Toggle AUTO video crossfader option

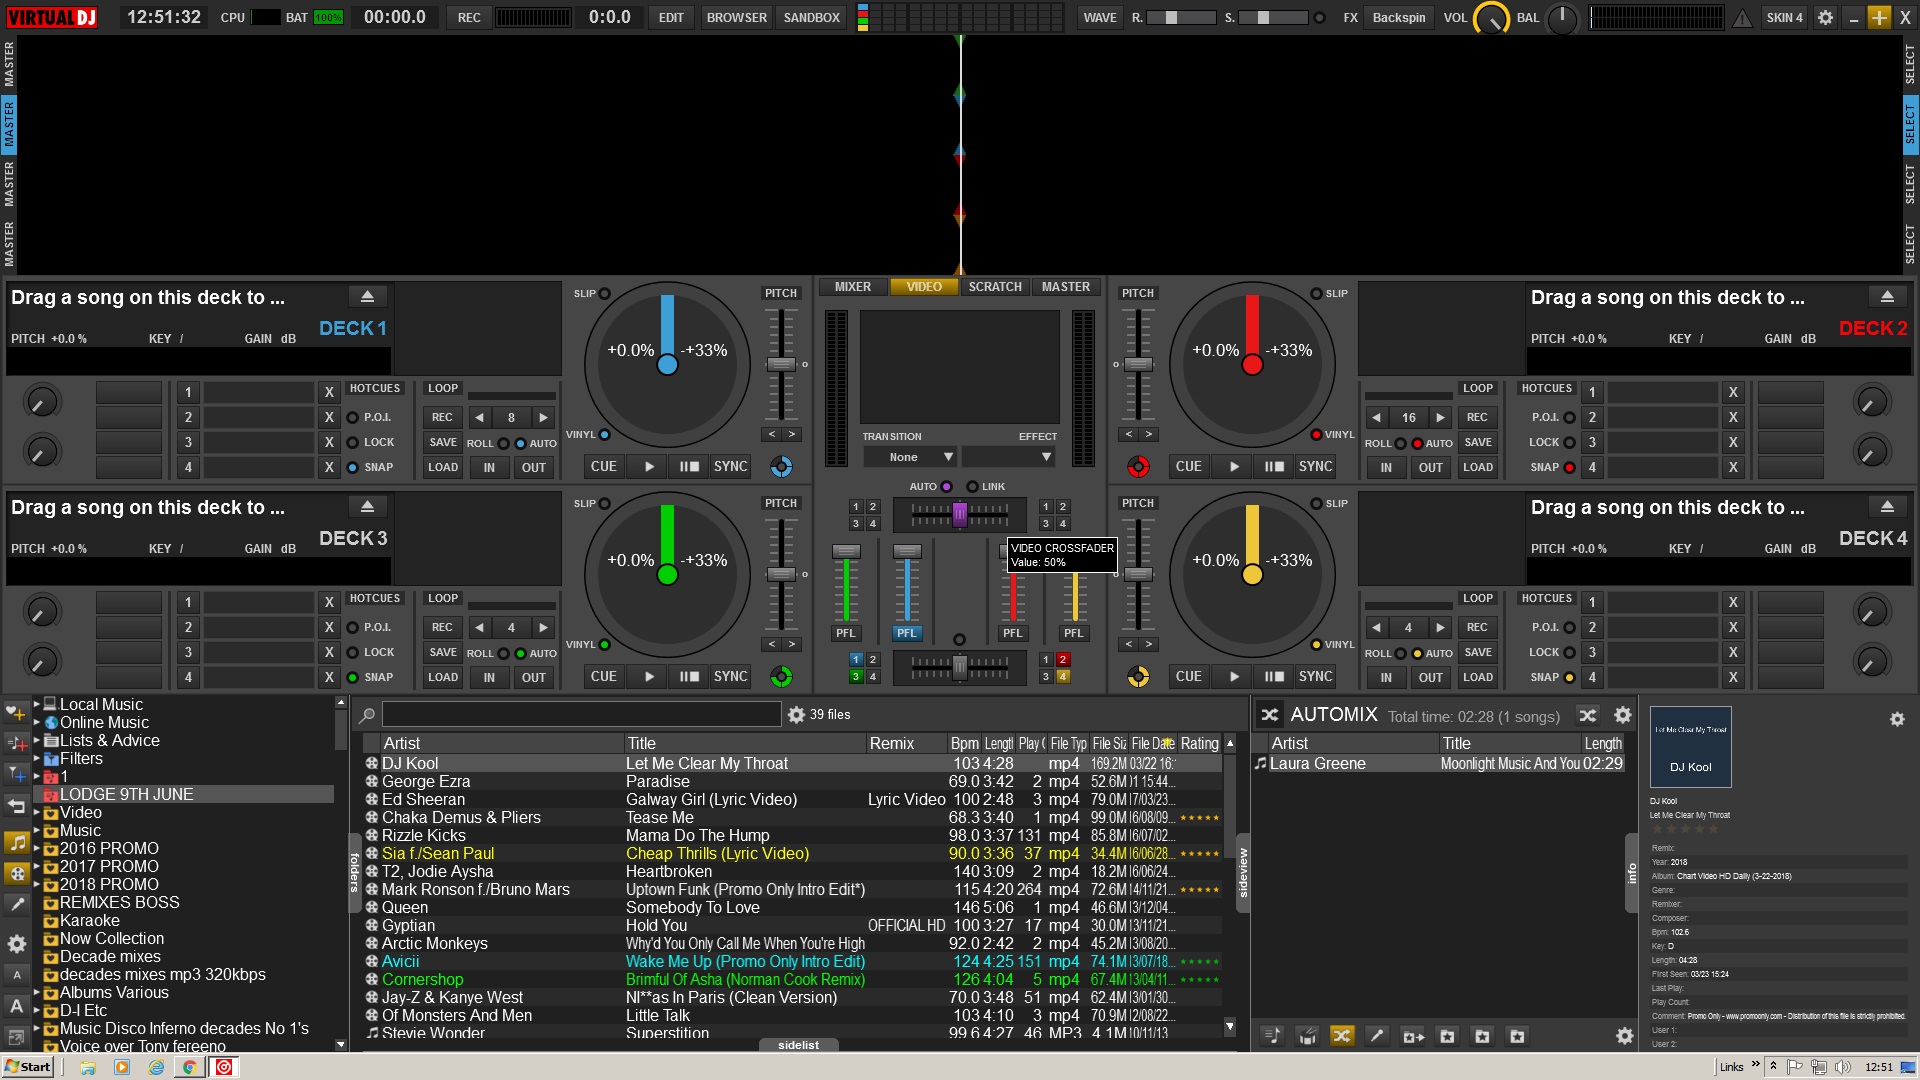[x=946, y=487]
